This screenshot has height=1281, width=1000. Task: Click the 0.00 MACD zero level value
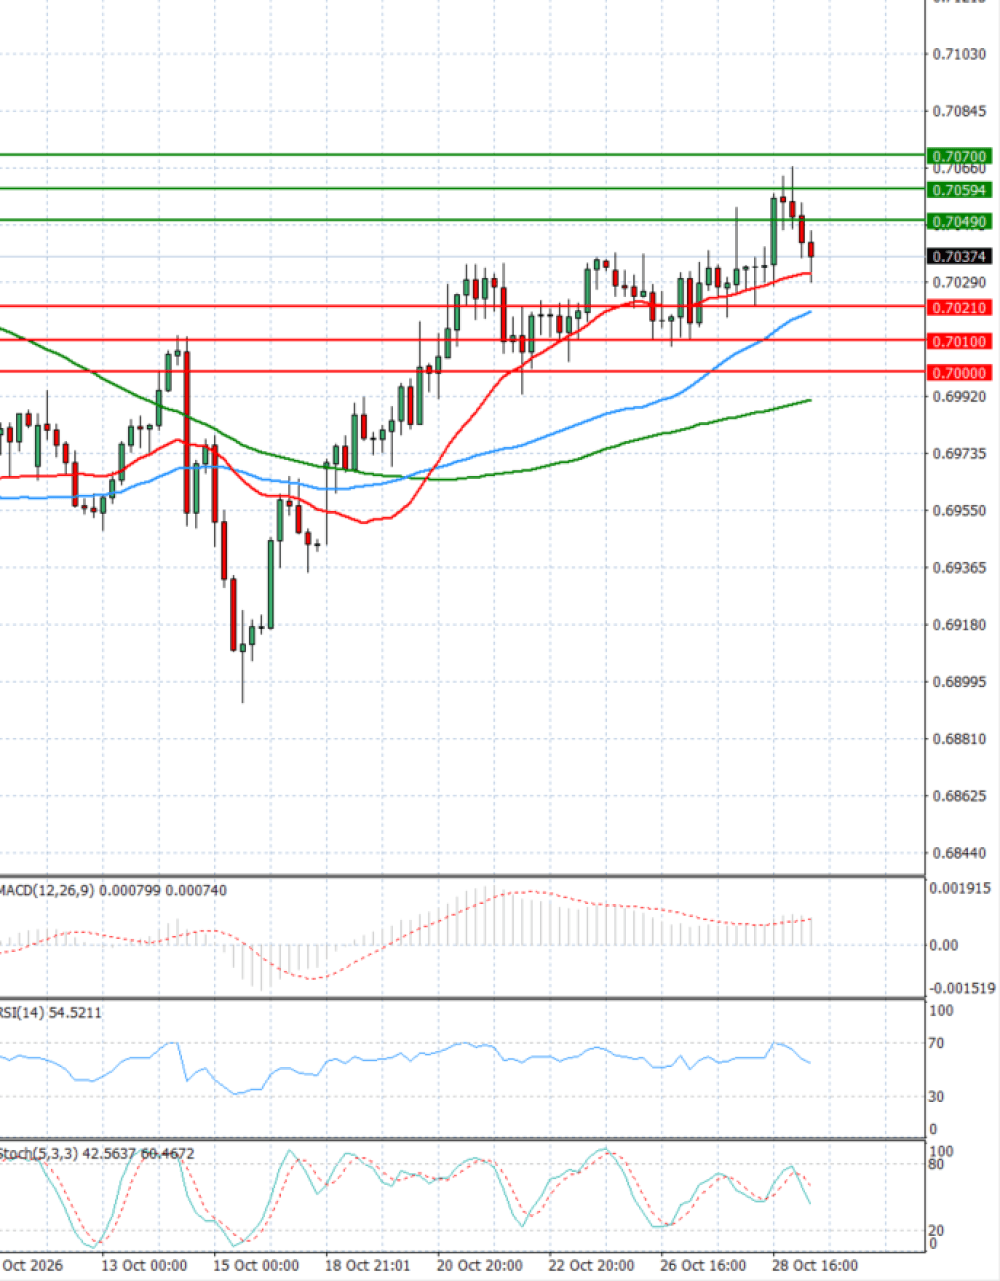[944, 945]
